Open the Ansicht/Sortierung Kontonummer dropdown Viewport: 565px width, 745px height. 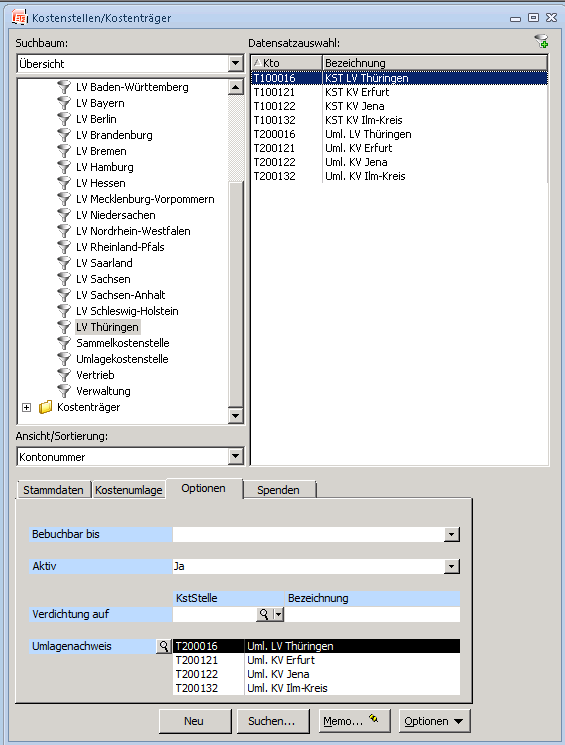coord(235,457)
